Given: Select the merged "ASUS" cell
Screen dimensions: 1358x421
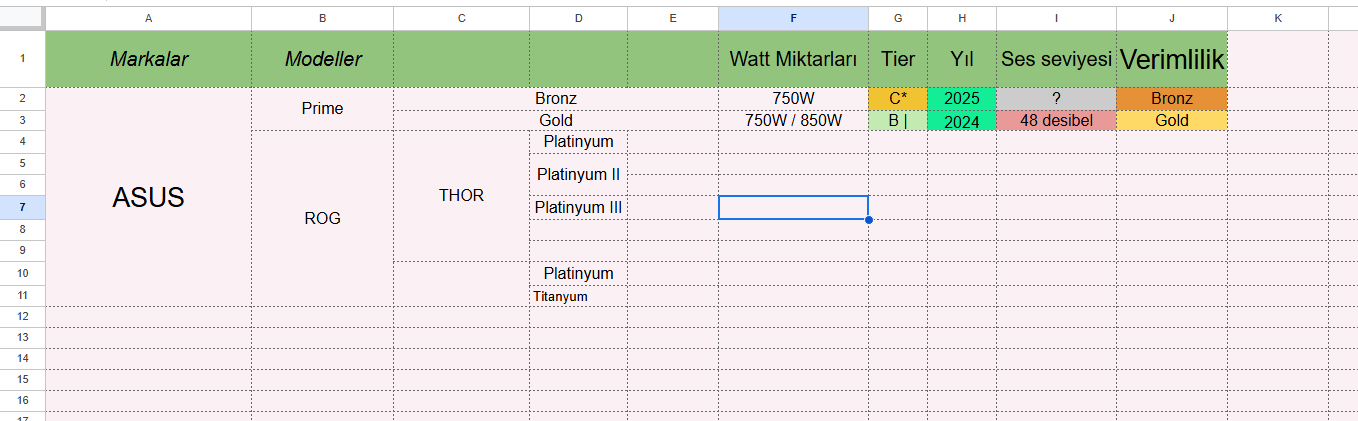Looking at the screenshot, I should coord(149,197).
